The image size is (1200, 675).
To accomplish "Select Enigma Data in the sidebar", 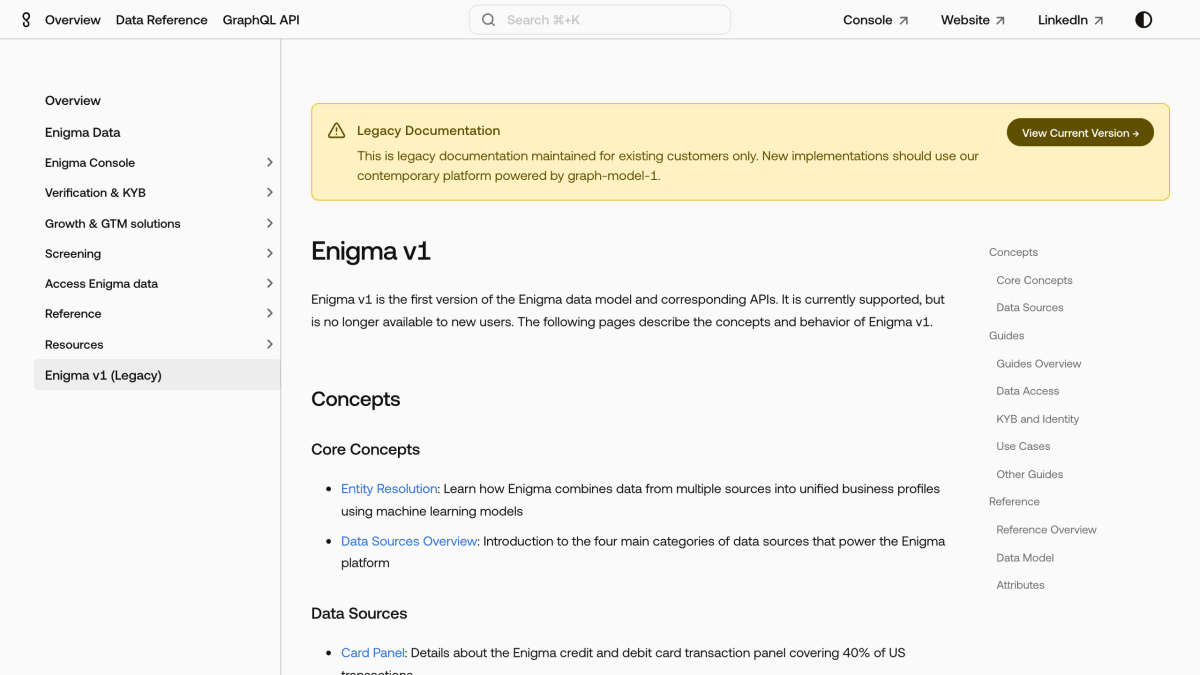I will pyautogui.click(x=83, y=132).
